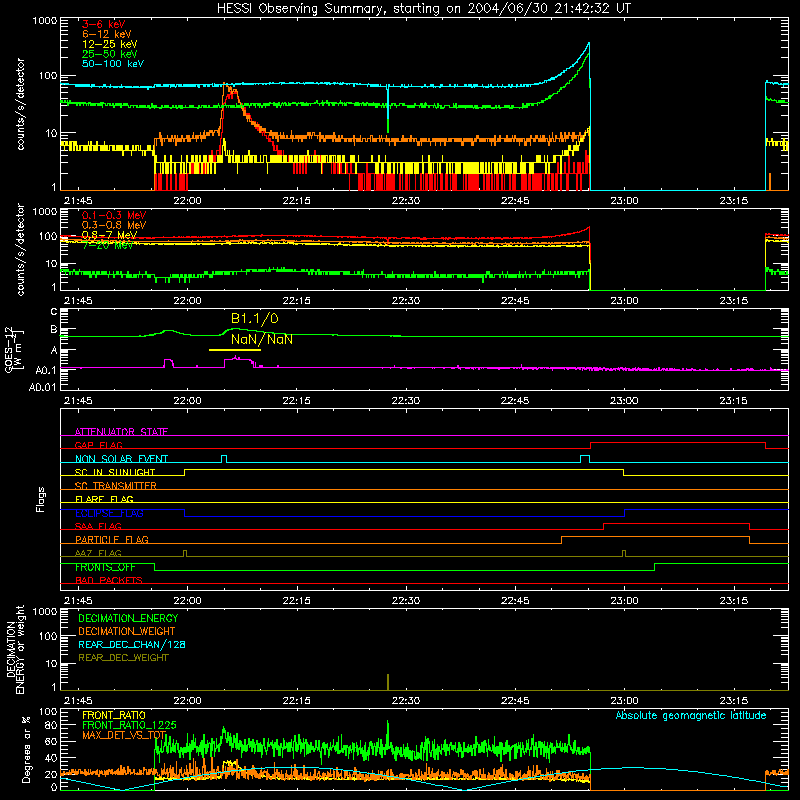Click the FRONT_RATIO_1225 legend label
Viewport: 800px width, 800px height.
point(129,725)
